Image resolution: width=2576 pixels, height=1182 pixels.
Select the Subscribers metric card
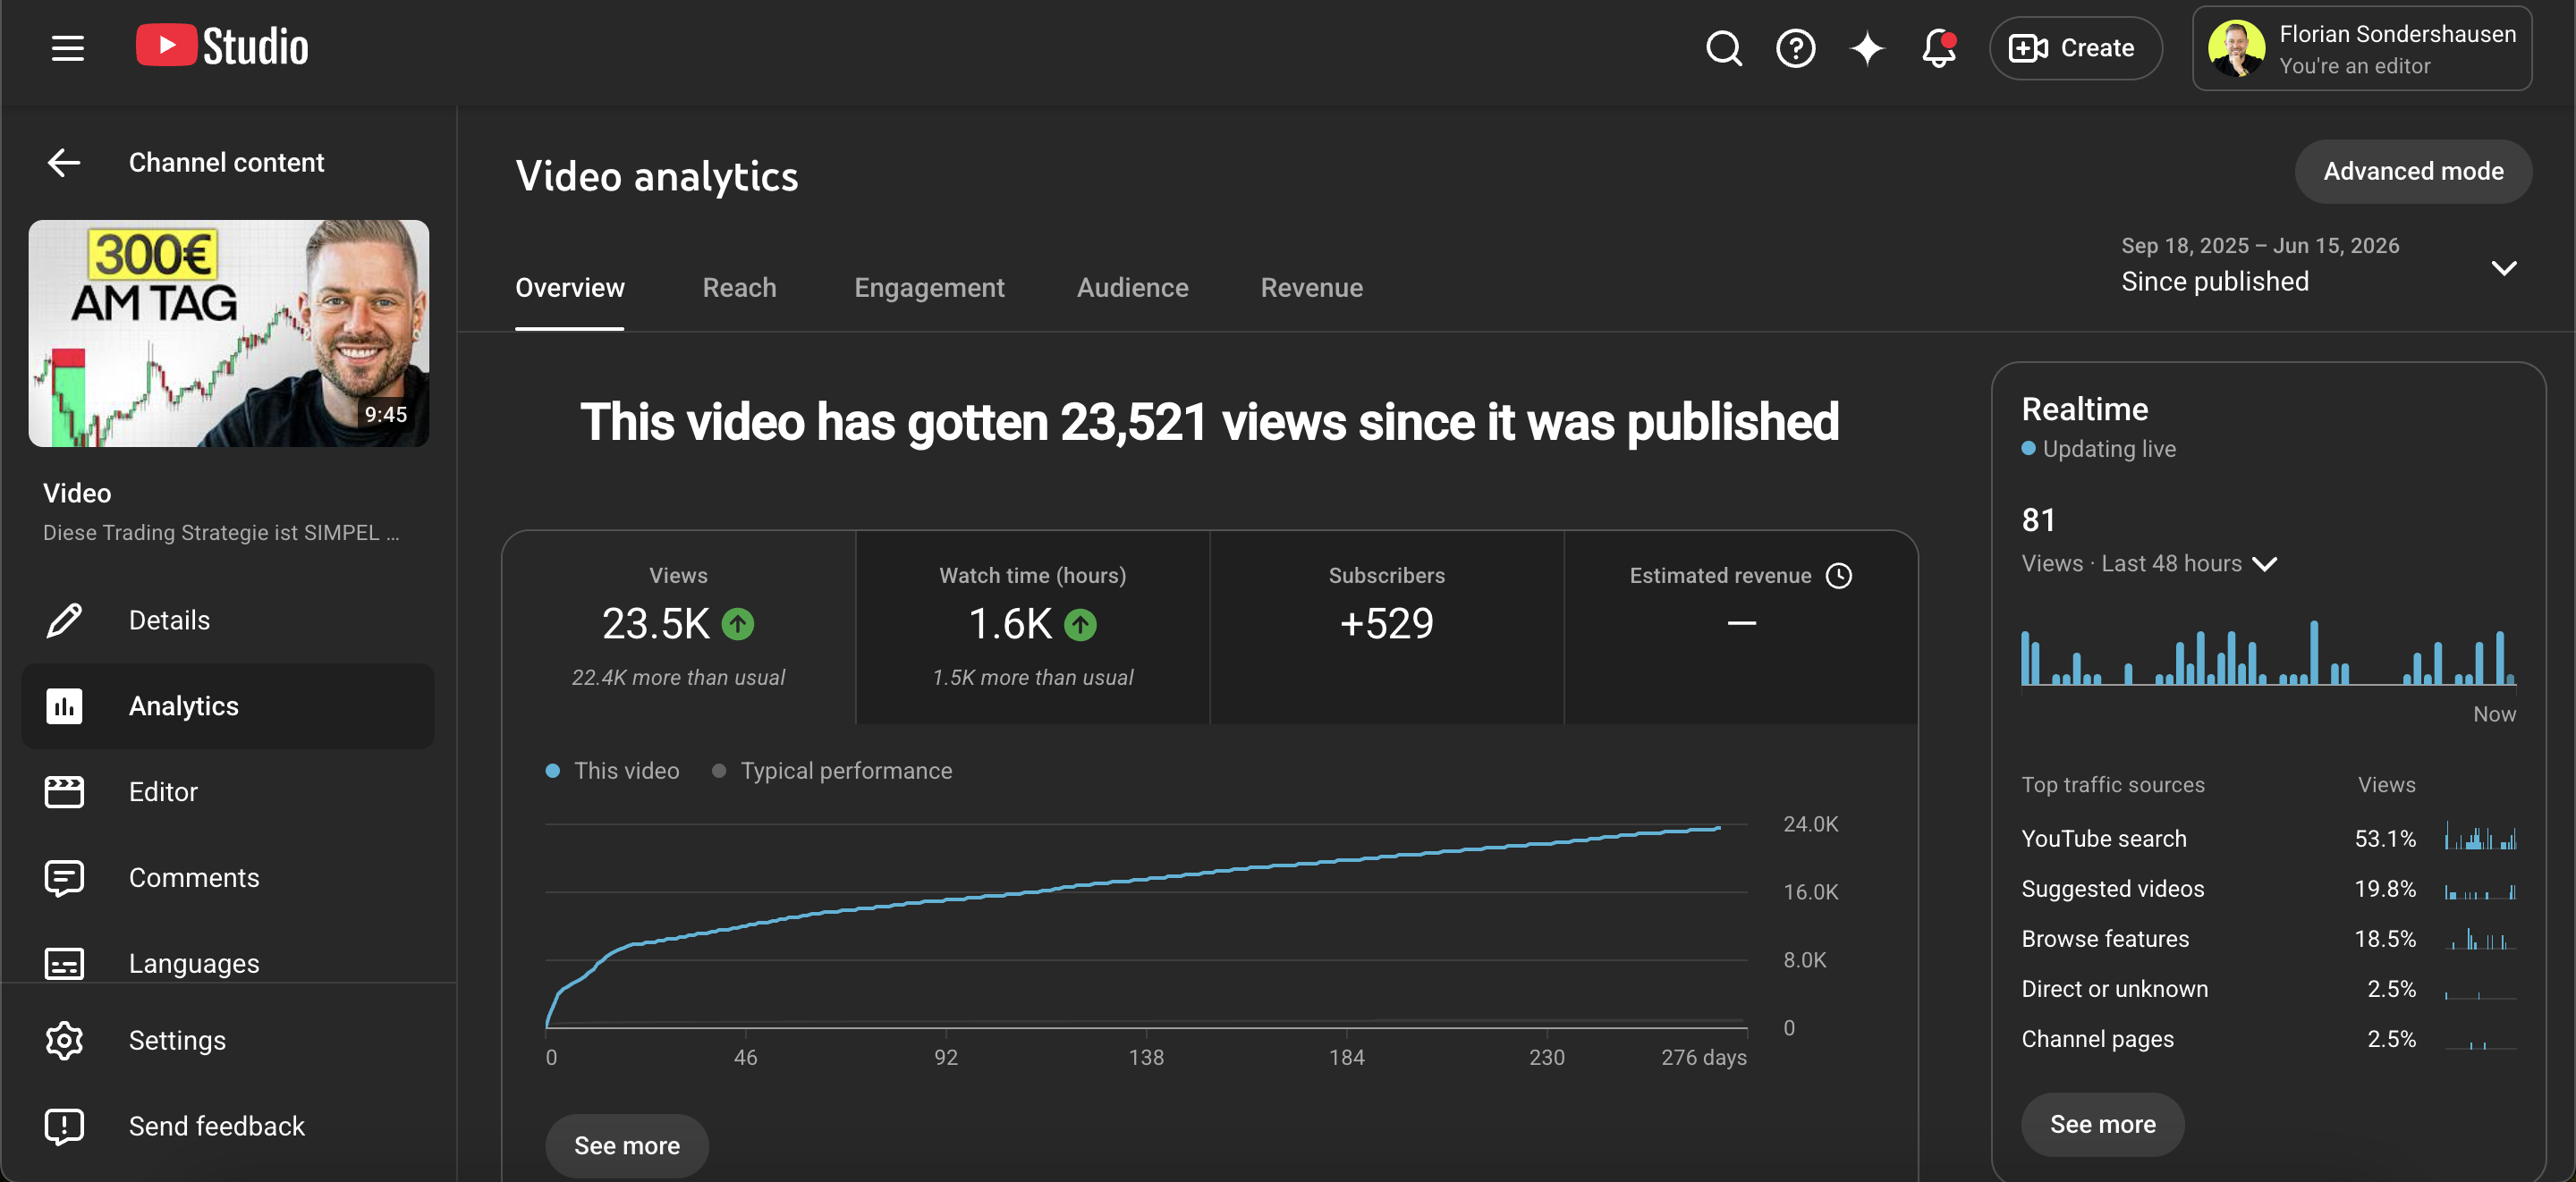pos(1386,627)
